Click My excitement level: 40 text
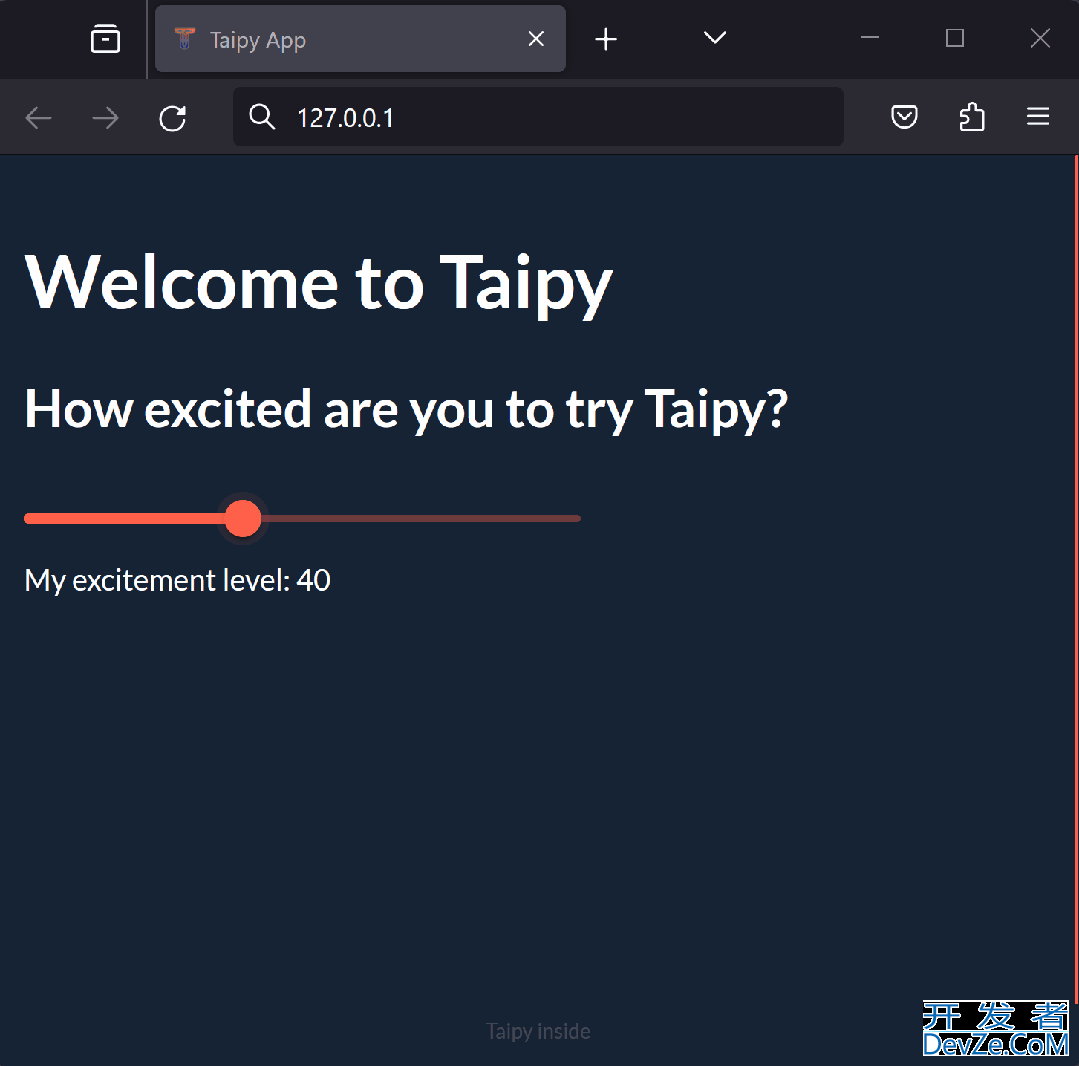Screen dimensions: 1079x1066 point(178,581)
